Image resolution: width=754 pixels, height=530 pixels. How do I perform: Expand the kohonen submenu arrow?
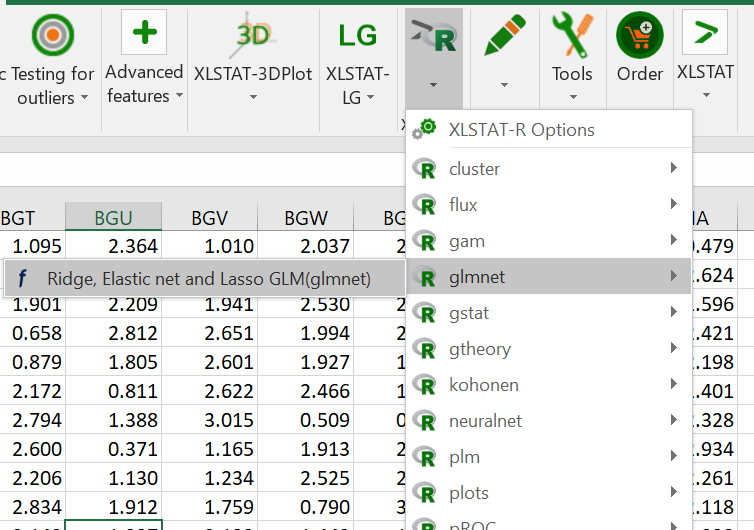pos(674,385)
